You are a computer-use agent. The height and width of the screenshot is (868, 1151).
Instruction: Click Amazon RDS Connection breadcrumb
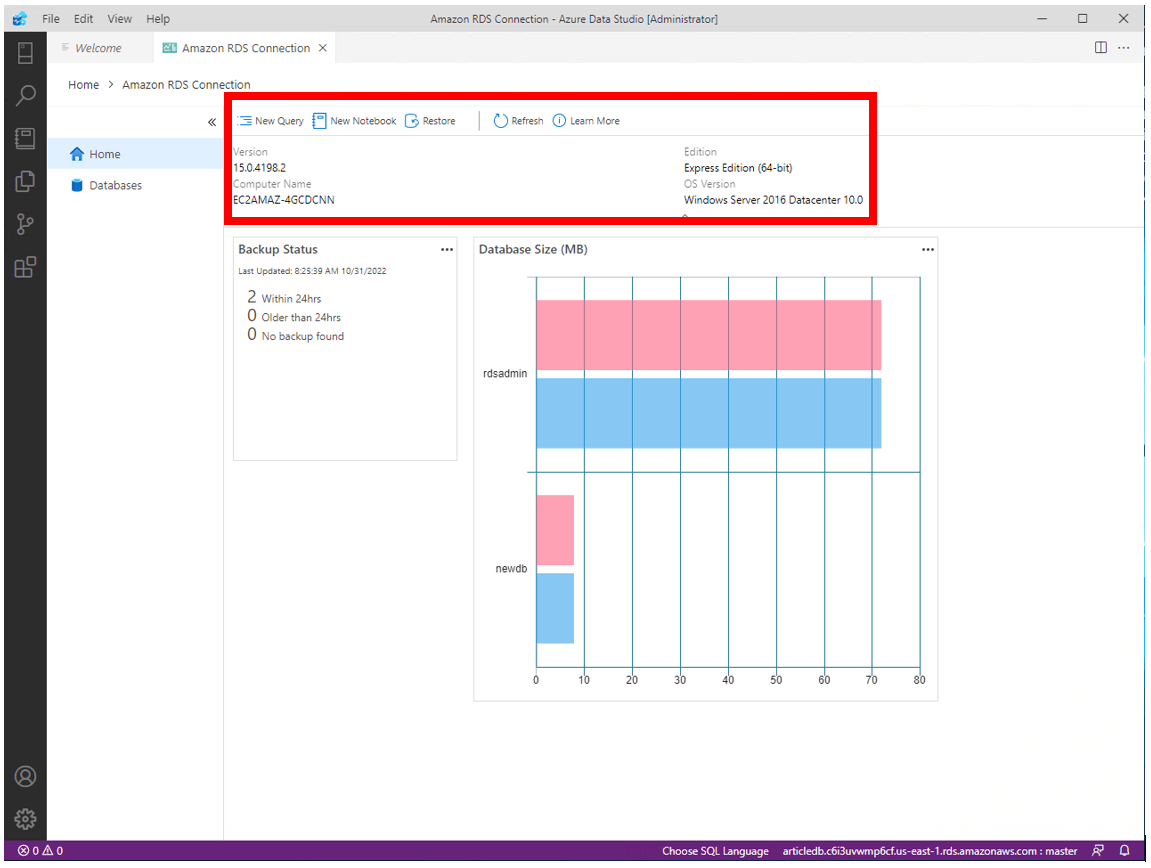point(186,85)
